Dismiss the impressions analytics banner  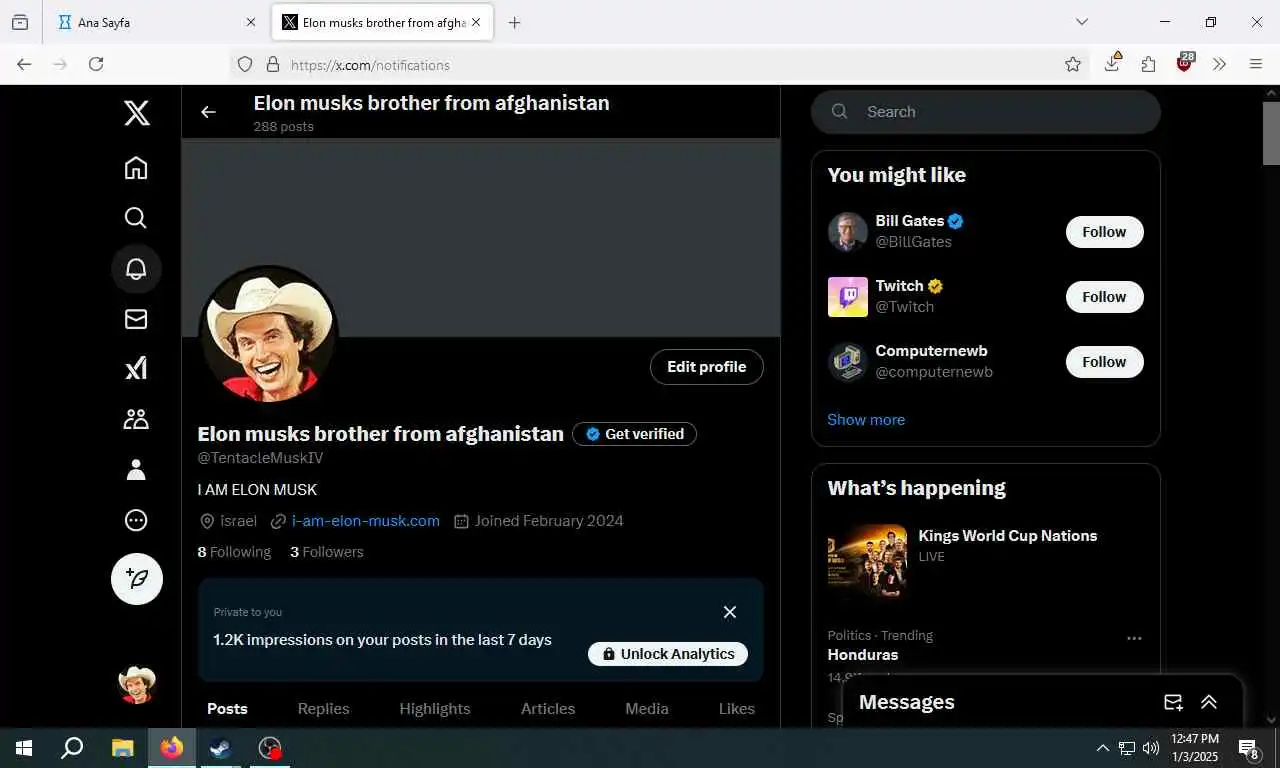730,612
